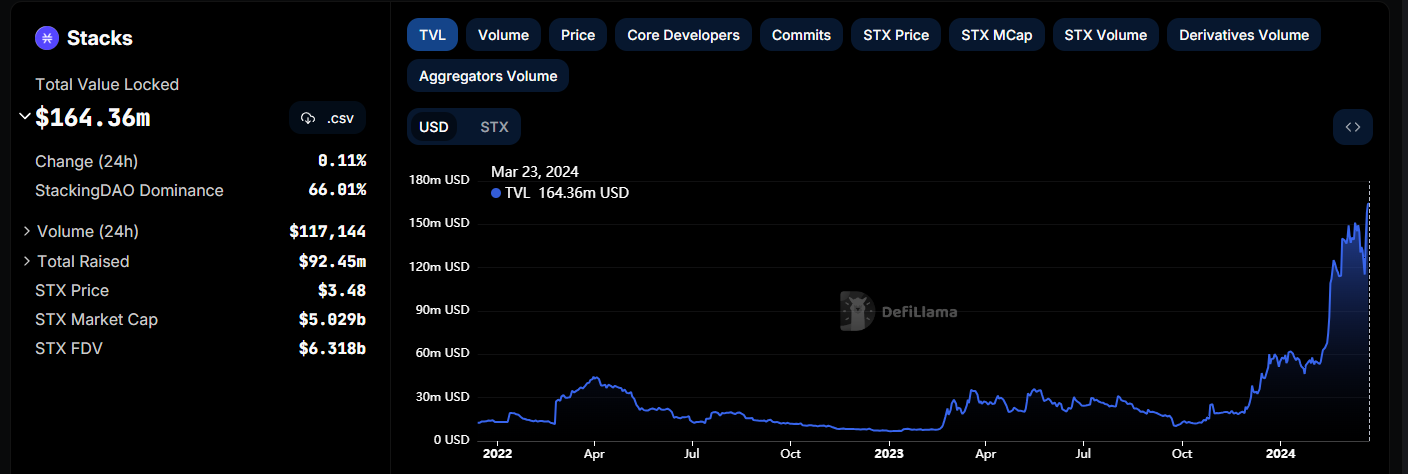Switch chart denomination to USD

point(434,127)
